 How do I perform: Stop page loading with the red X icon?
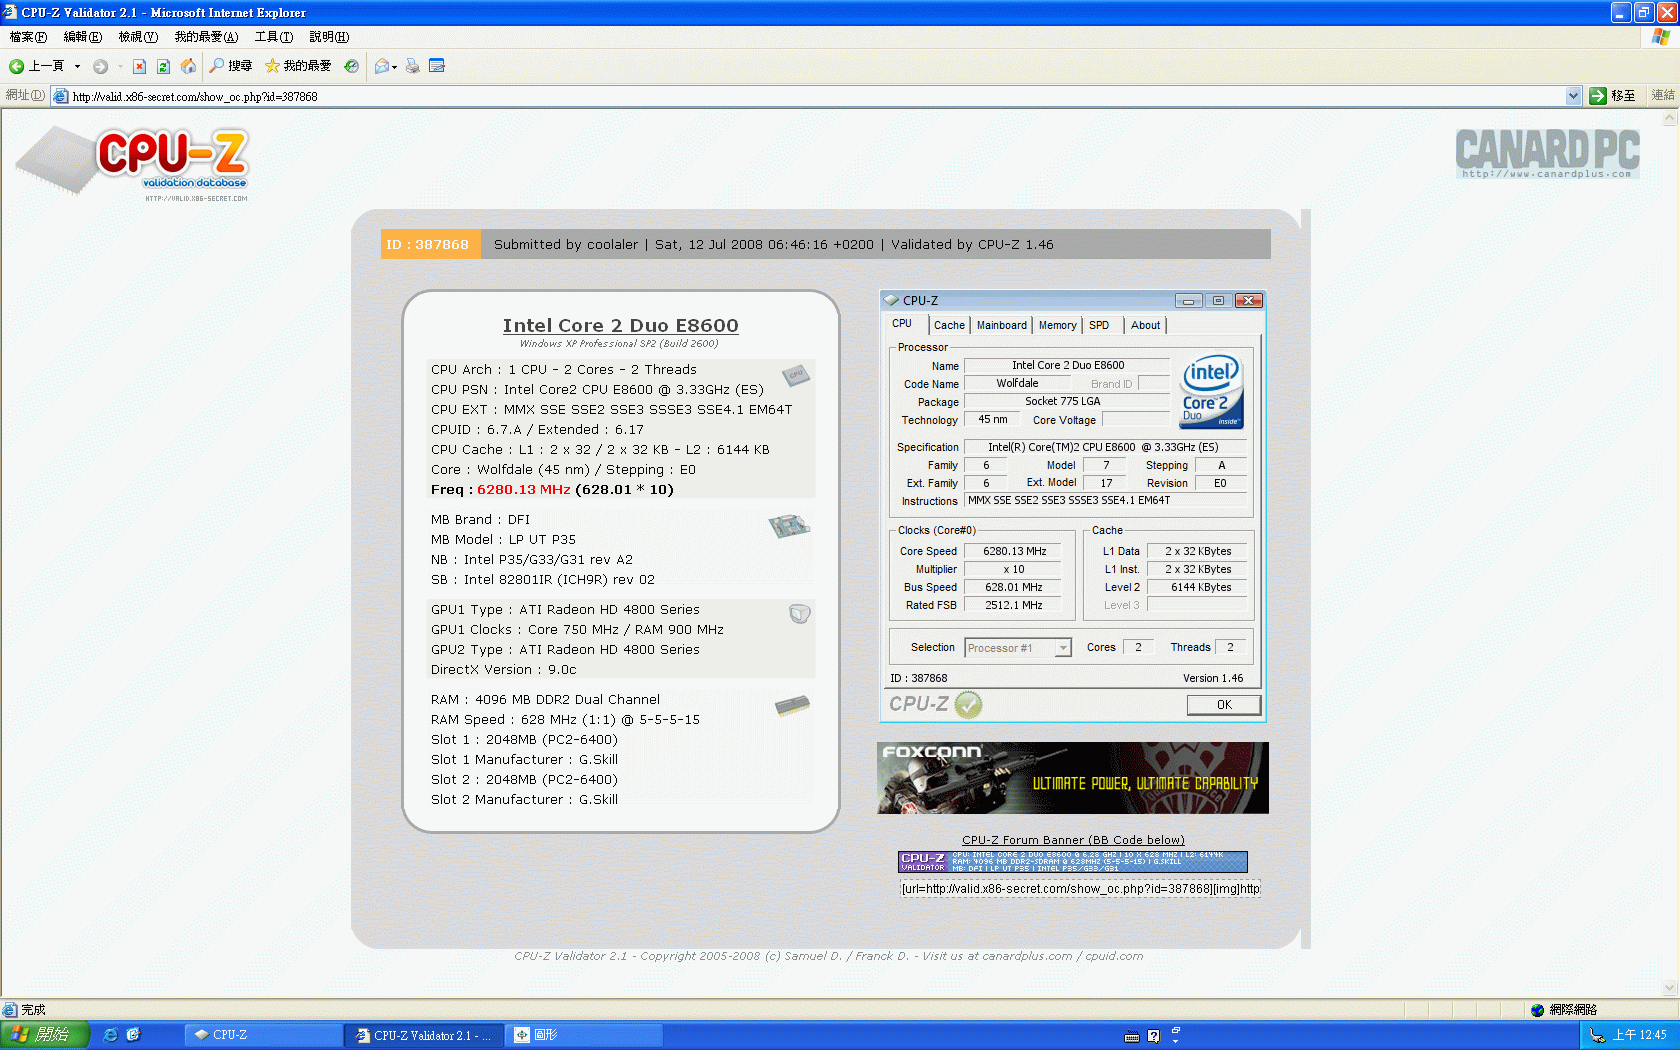[x=139, y=66]
